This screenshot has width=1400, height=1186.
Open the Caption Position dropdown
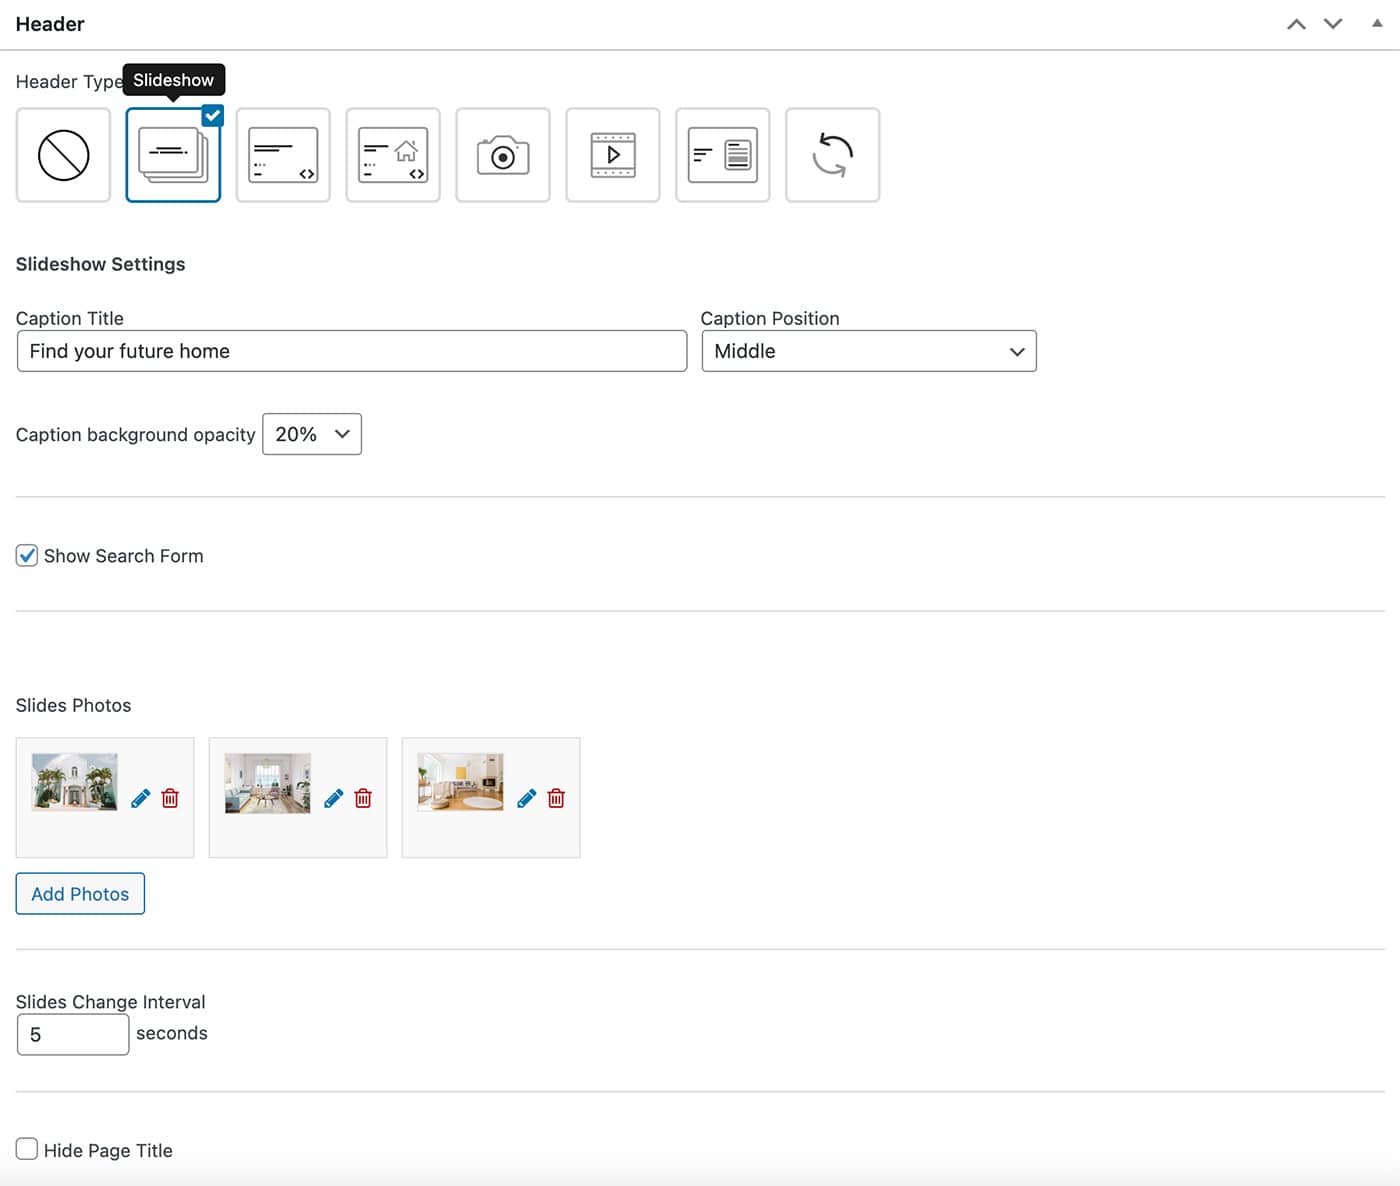(x=868, y=351)
